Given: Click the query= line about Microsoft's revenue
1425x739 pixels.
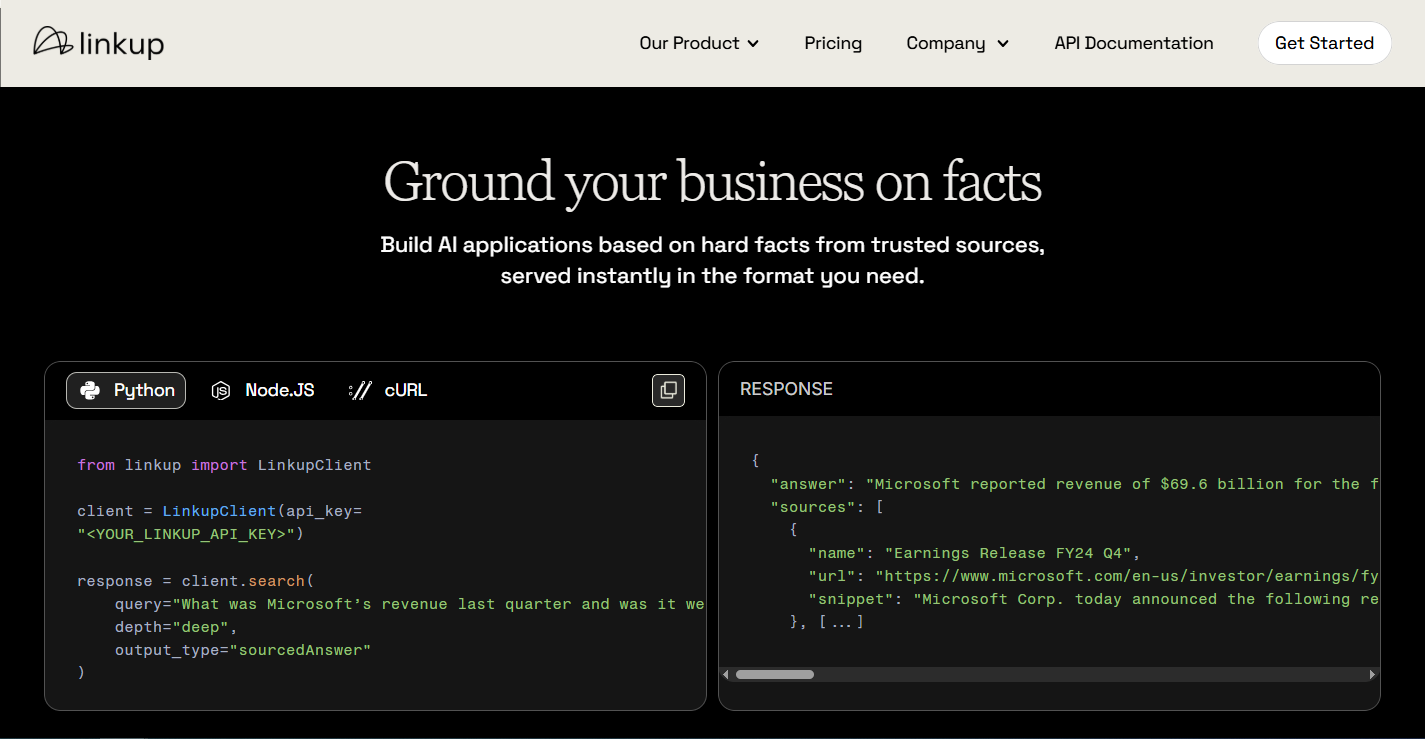Looking at the screenshot, I should click(410, 604).
